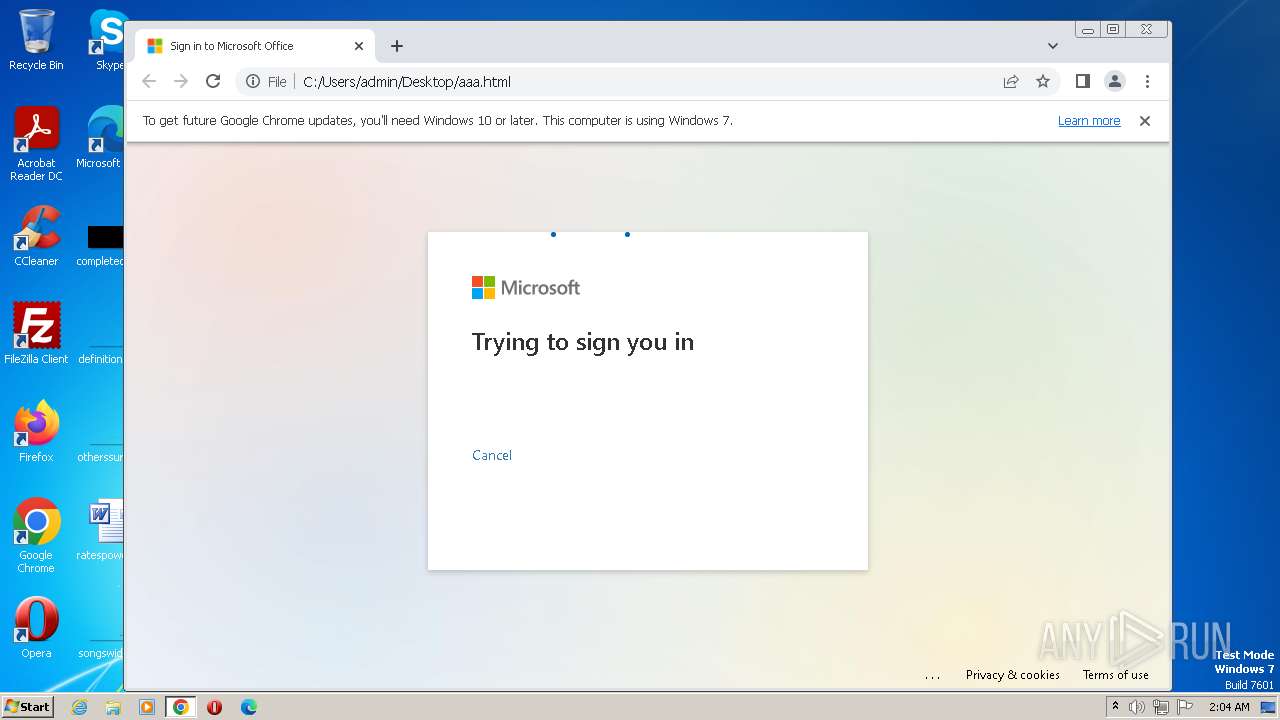Open Chrome three-dot menu
This screenshot has width=1280, height=720.
point(1147,82)
